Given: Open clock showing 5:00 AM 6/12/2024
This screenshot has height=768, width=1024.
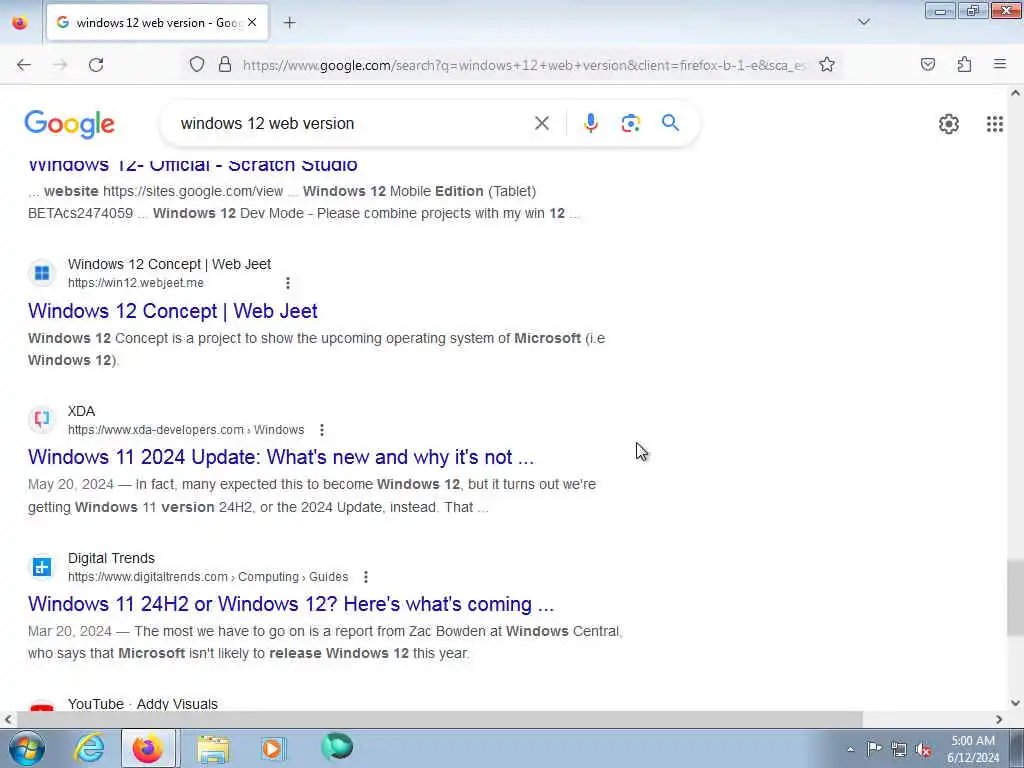Looking at the screenshot, I should (x=973, y=749).
